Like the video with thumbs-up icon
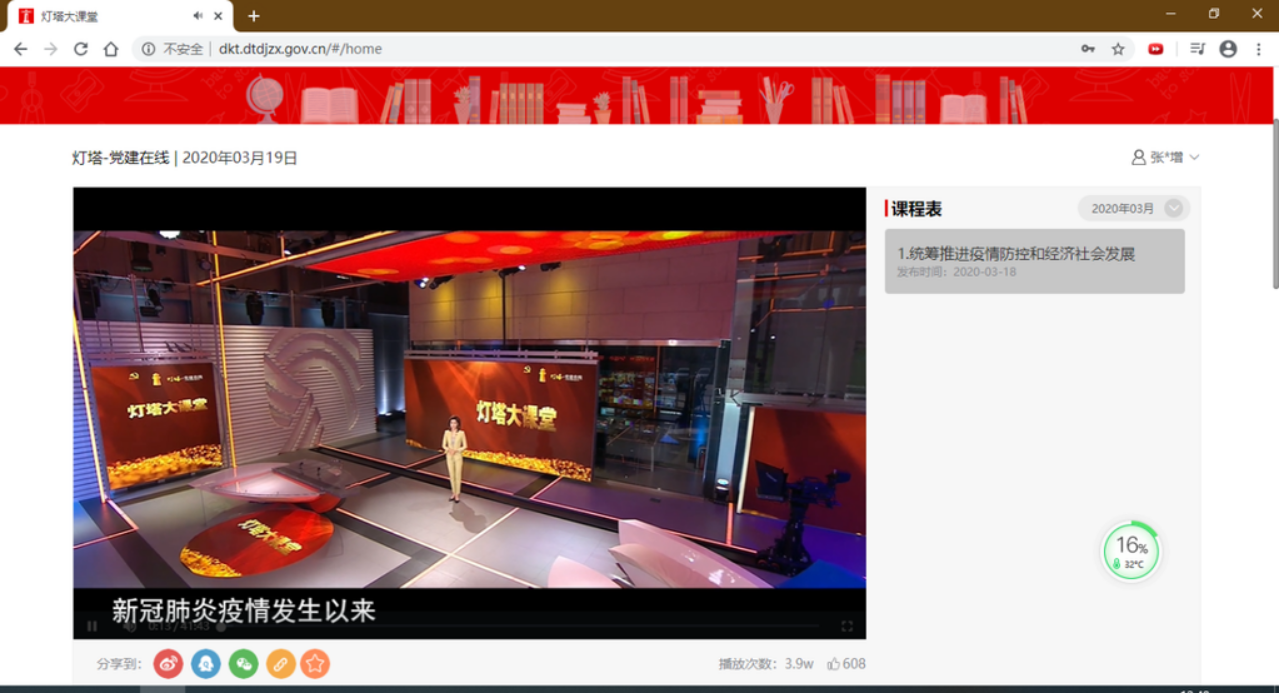Image resolution: width=1279 pixels, height=693 pixels. coord(834,664)
